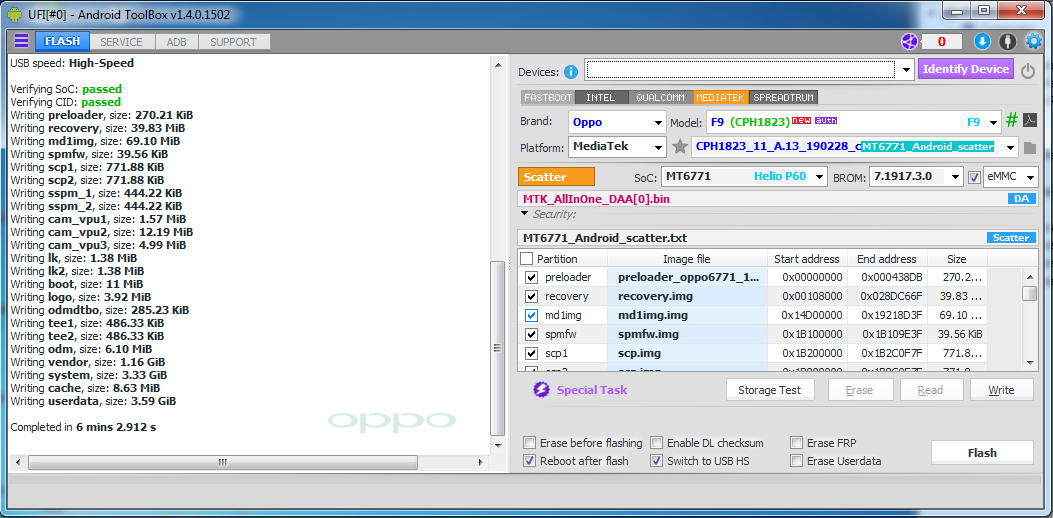Enable Erase before flashing
1053x518 pixels.
point(530,443)
